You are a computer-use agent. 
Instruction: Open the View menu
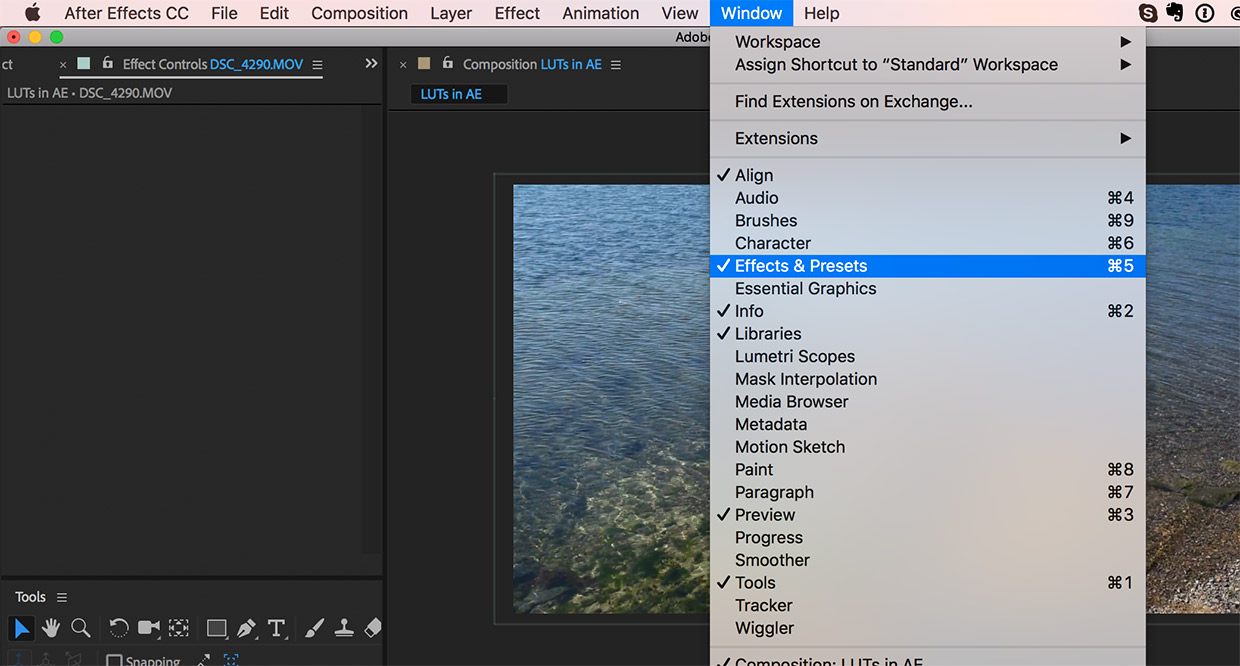(x=680, y=13)
